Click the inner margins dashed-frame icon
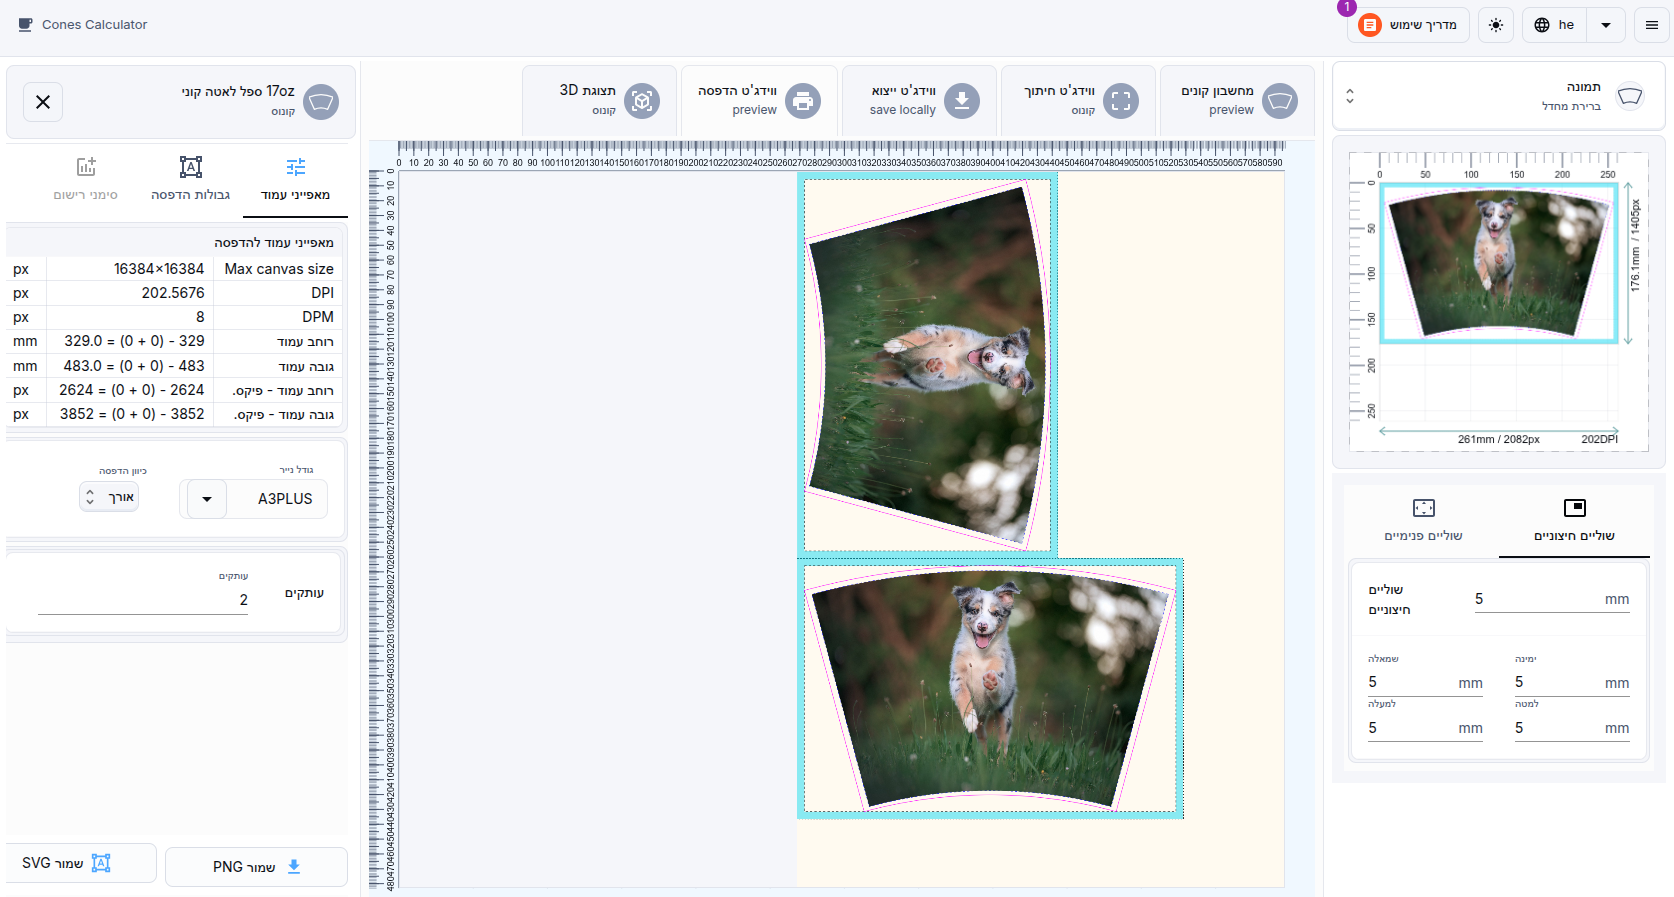The width and height of the screenshot is (1674, 897). 1424,508
